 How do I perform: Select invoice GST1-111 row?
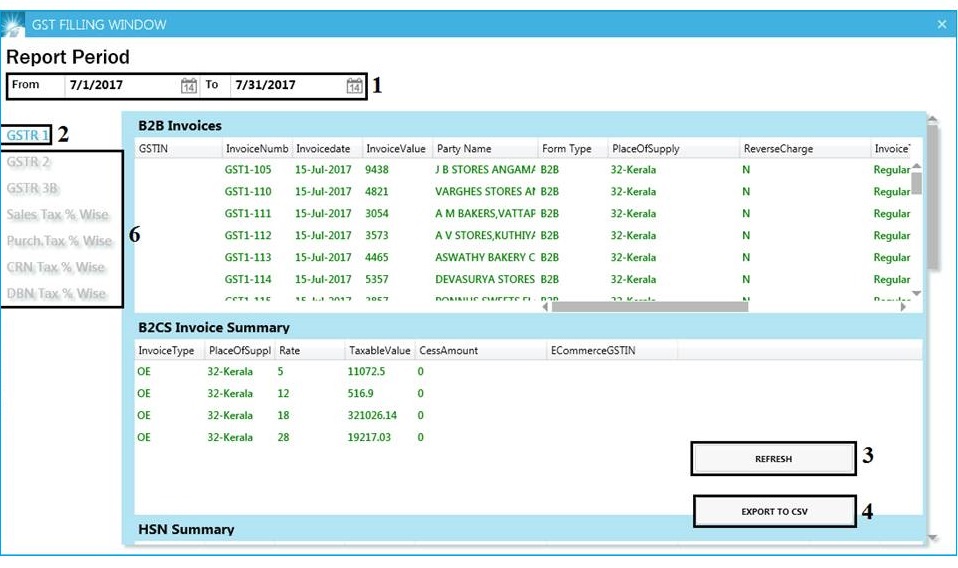click(522, 214)
